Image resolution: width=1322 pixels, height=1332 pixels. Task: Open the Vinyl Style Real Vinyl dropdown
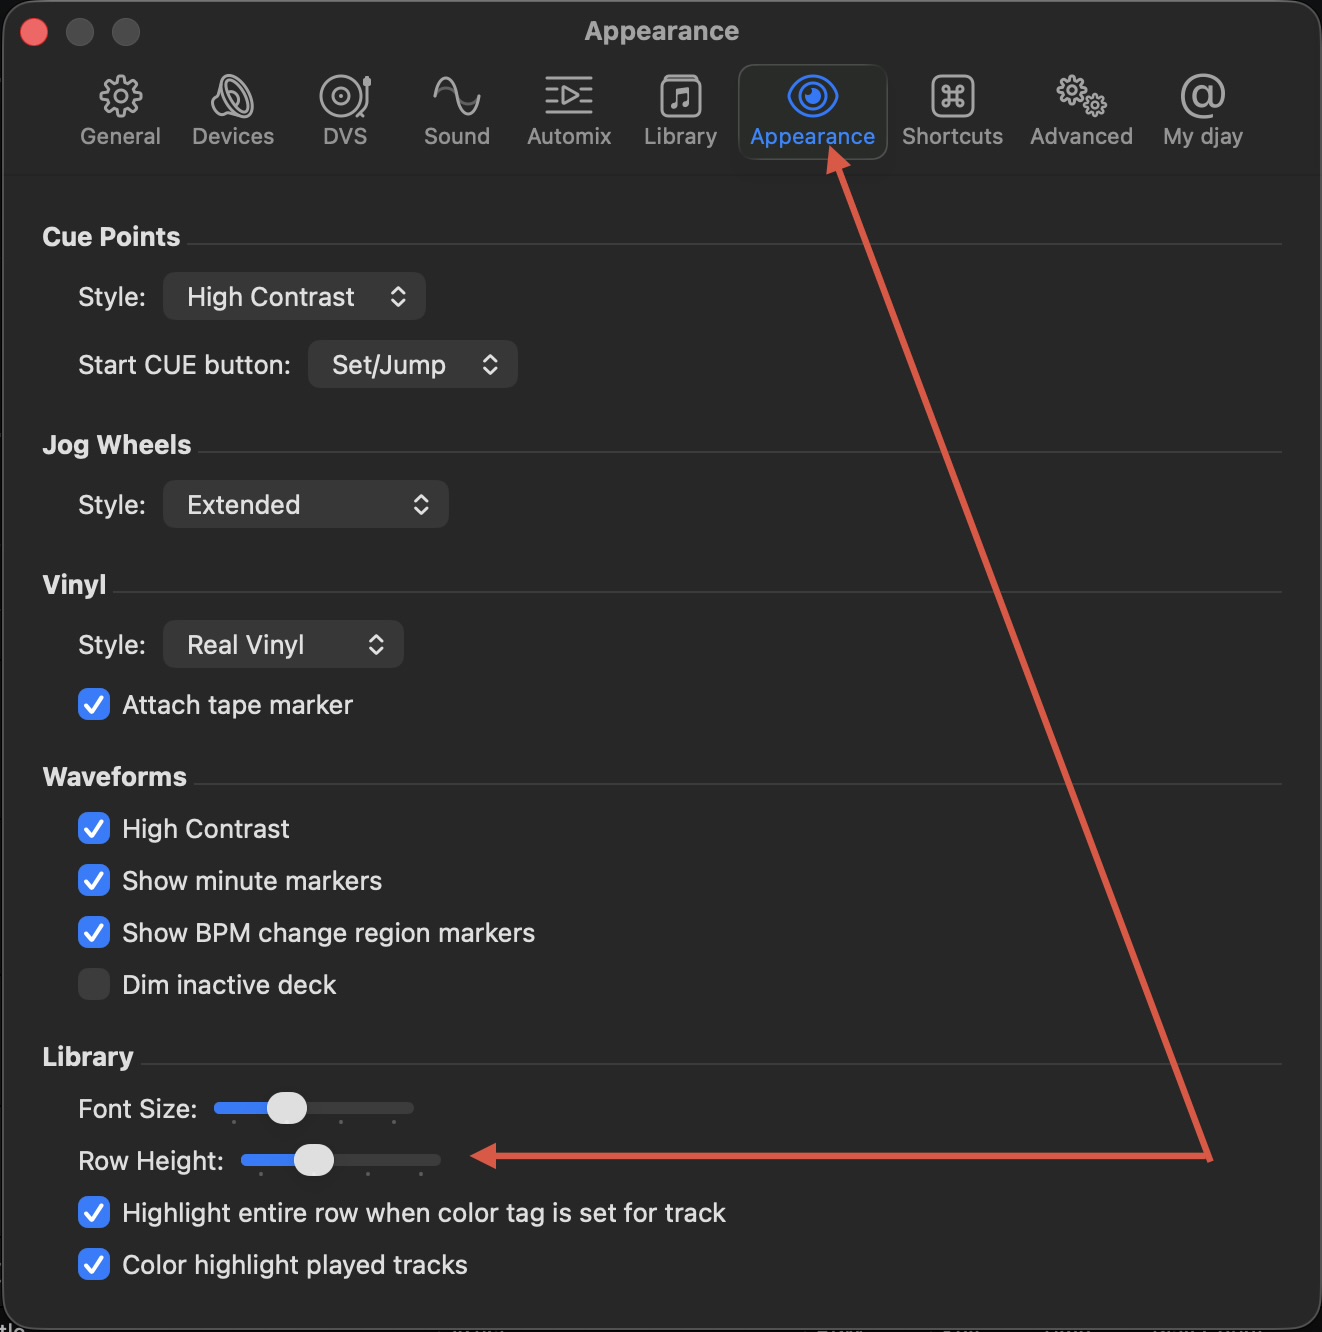pos(283,645)
